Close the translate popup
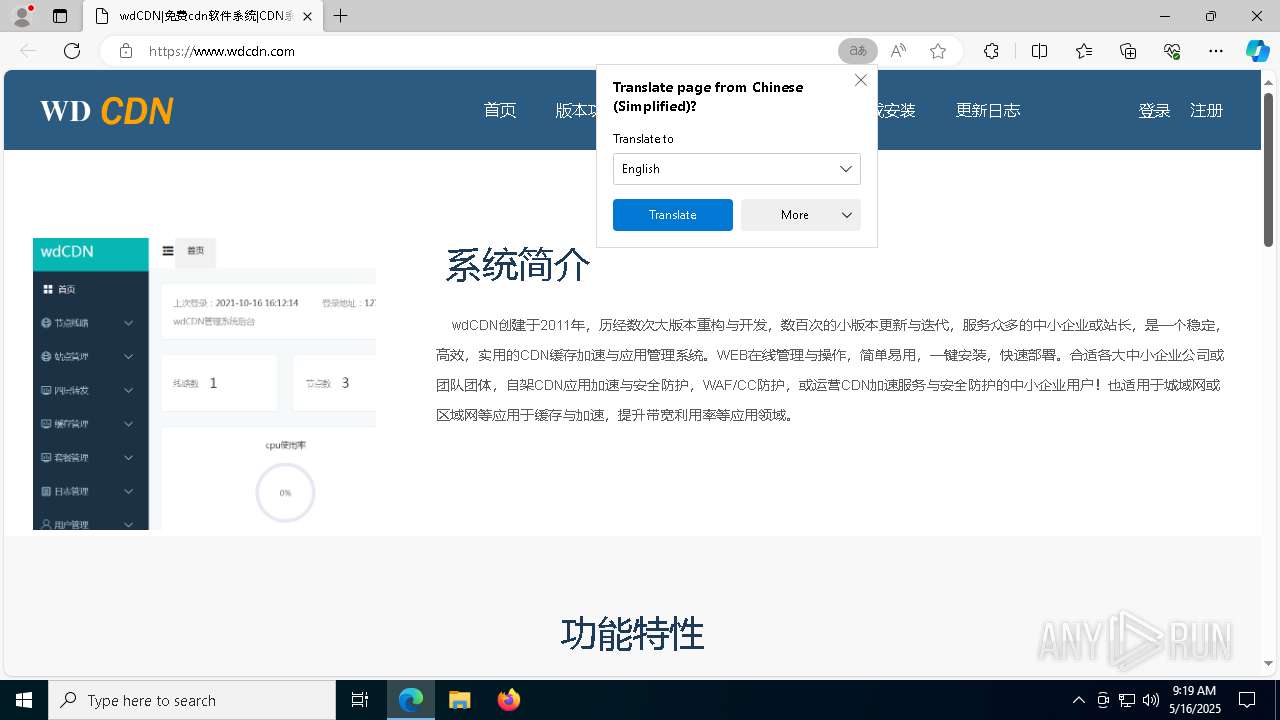Viewport: 1280px width, 720px height. point(860,80)
